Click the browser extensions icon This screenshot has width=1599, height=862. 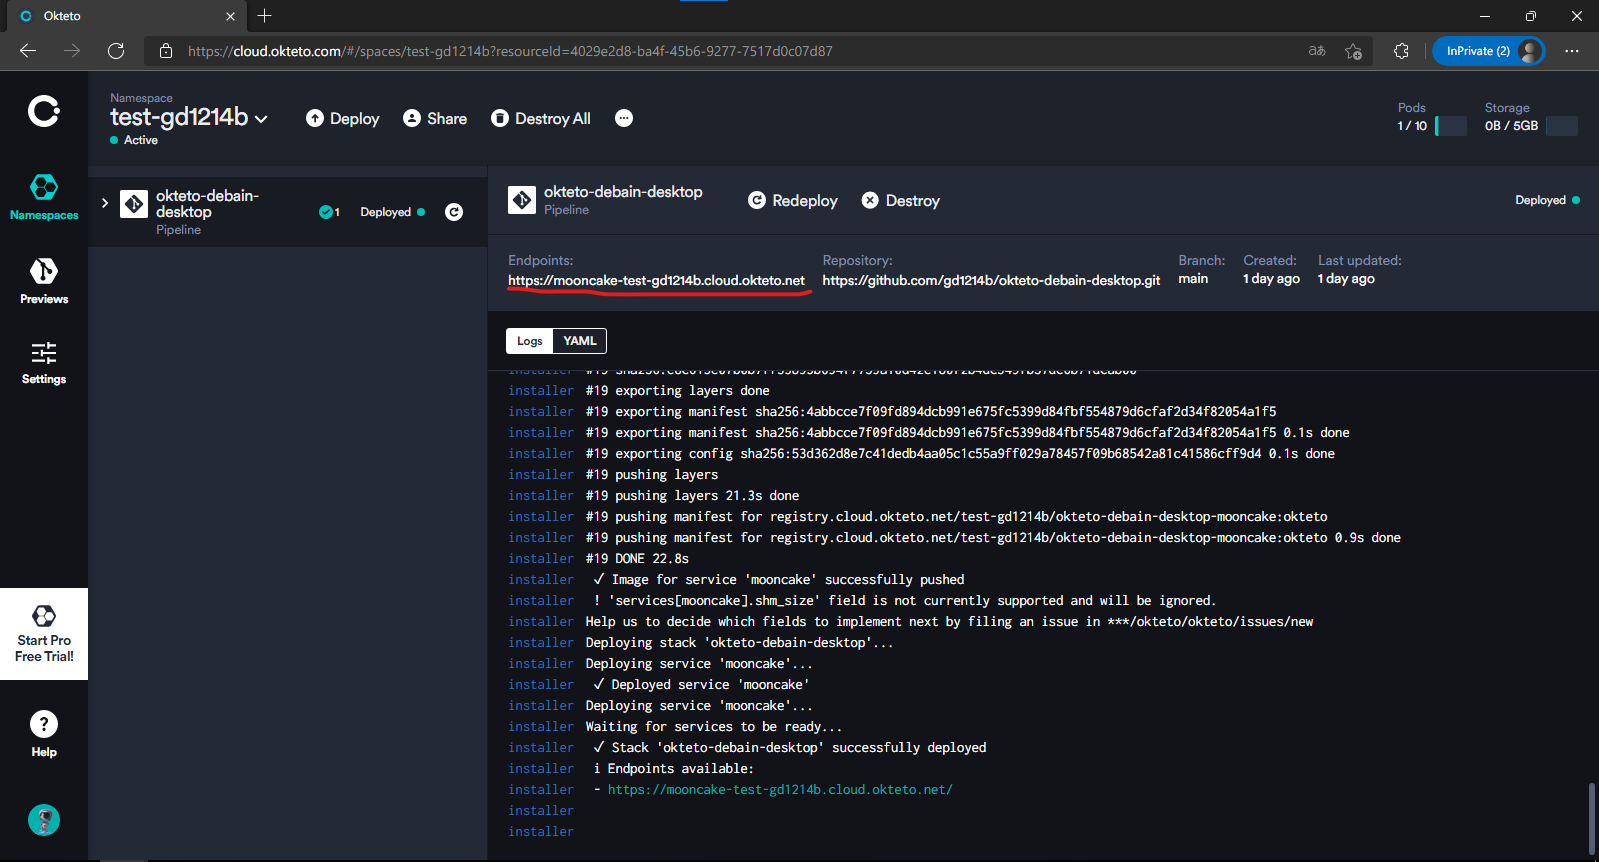[x=1401, y=51]
